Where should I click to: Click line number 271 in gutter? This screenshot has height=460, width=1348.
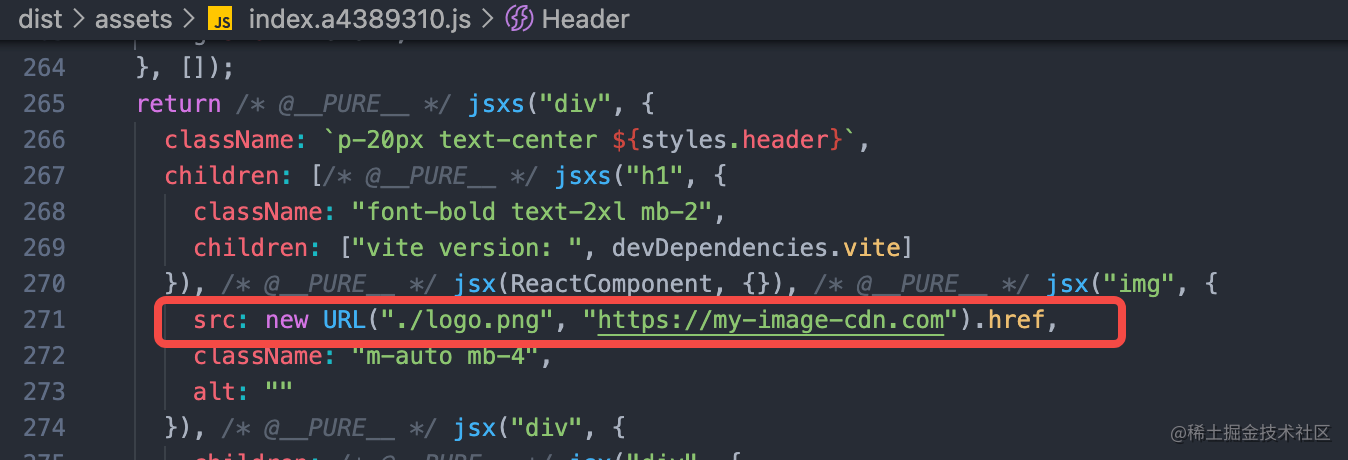coord(43,320)
